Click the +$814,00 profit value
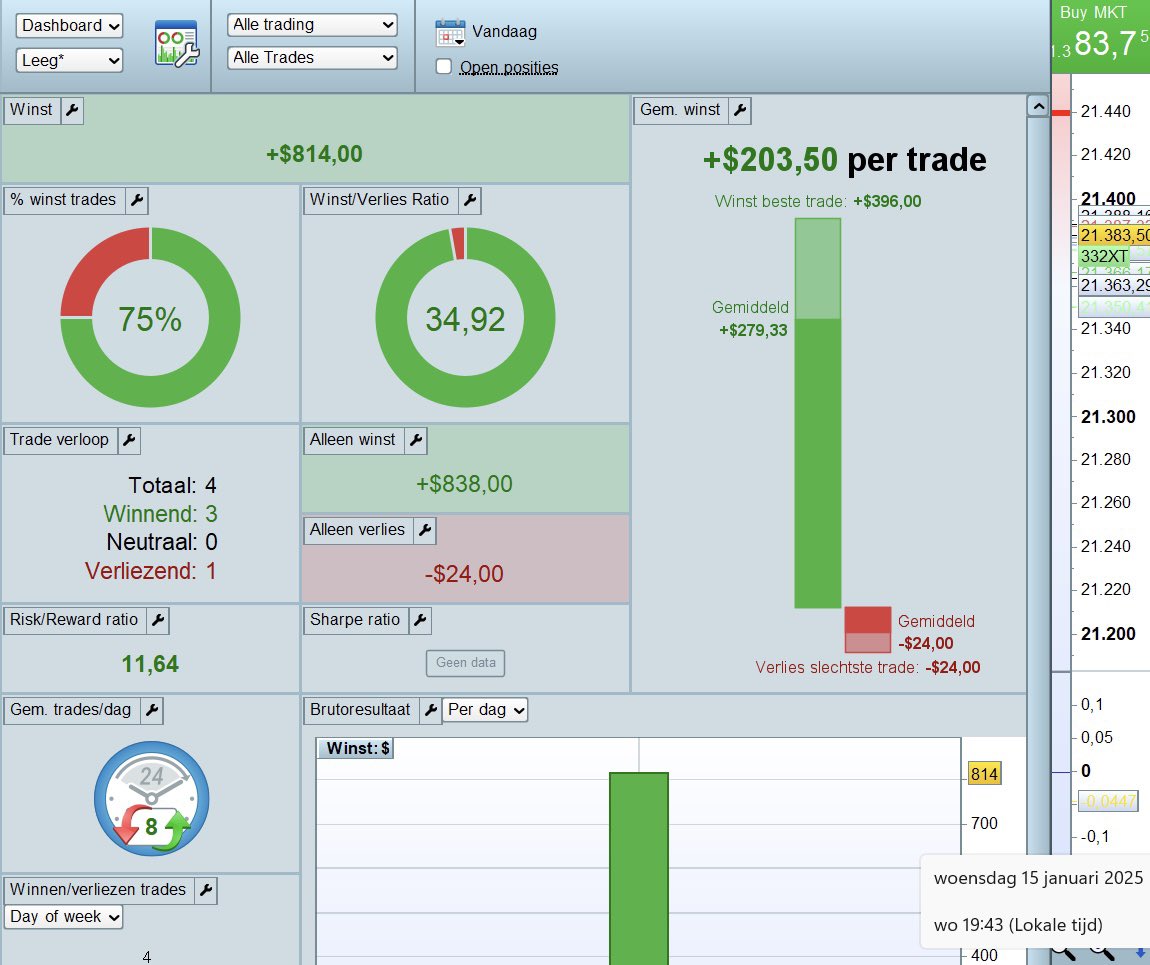 (314, 154)
